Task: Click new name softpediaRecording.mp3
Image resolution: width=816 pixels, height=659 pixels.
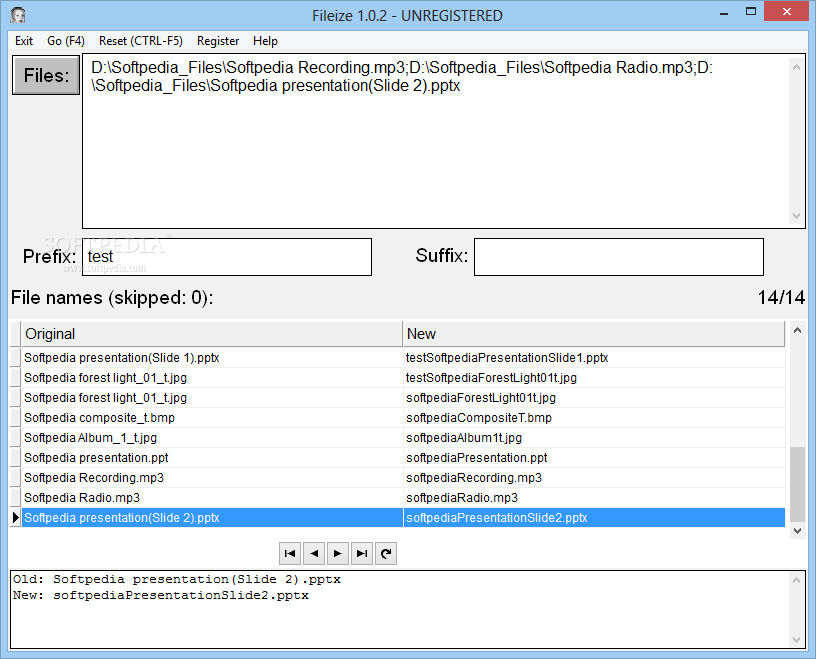Action: coord(594,477)
